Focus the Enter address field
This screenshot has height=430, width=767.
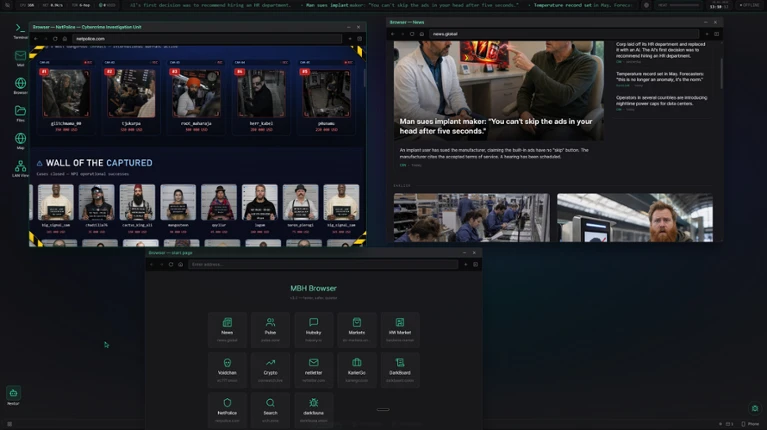tap(323, 265)
